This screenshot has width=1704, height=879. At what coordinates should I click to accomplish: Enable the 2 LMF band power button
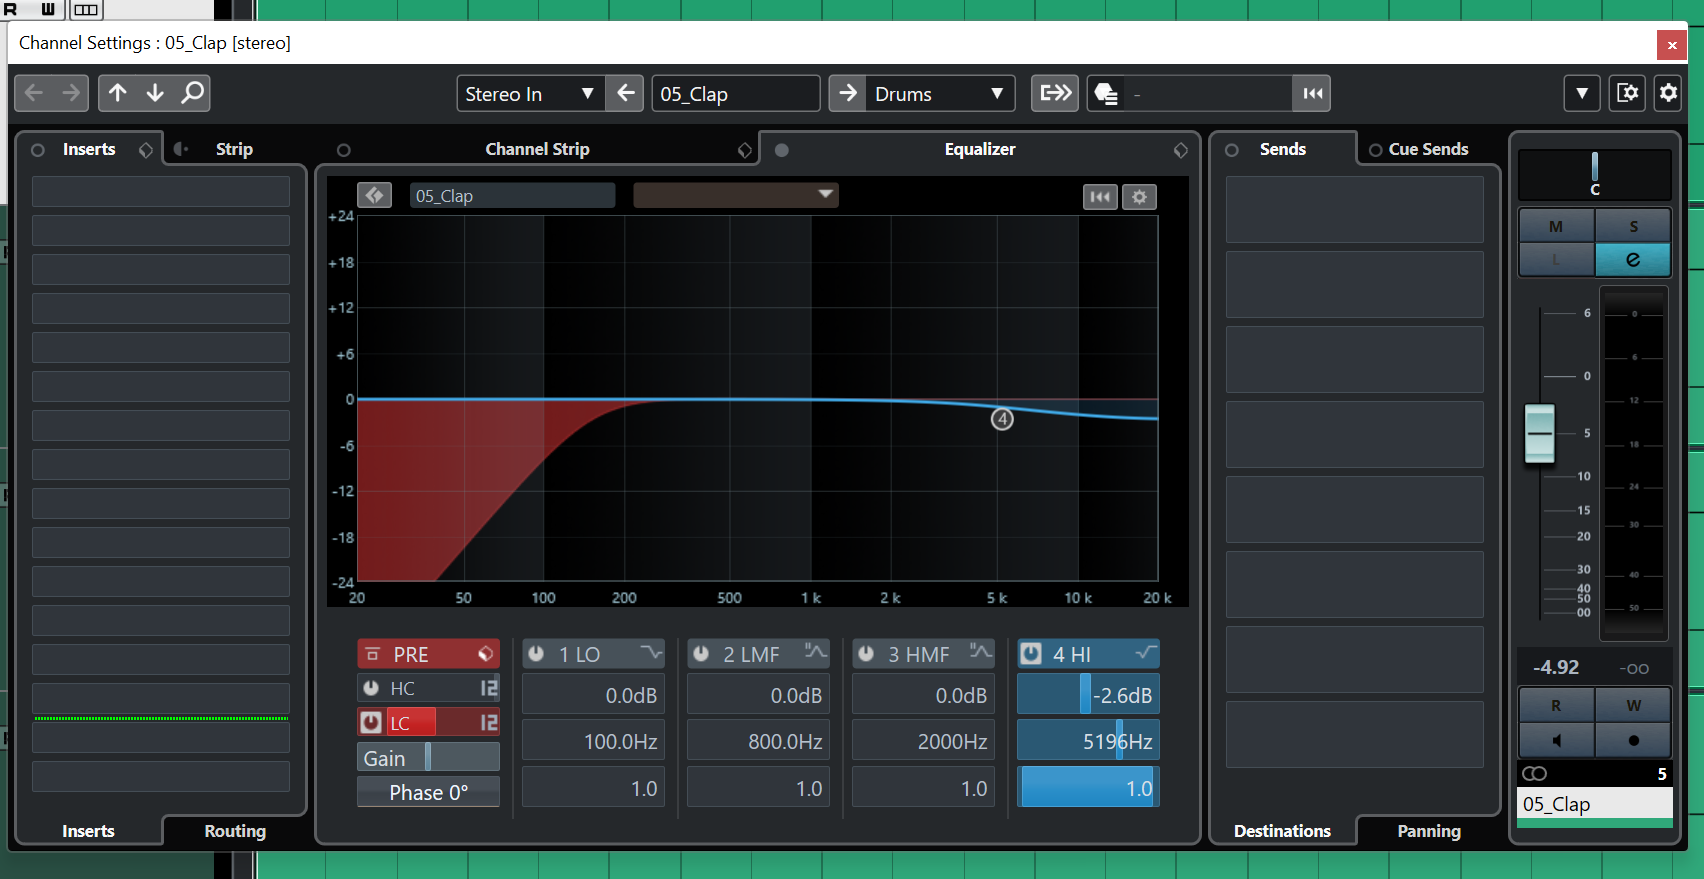tap(701, 654)
